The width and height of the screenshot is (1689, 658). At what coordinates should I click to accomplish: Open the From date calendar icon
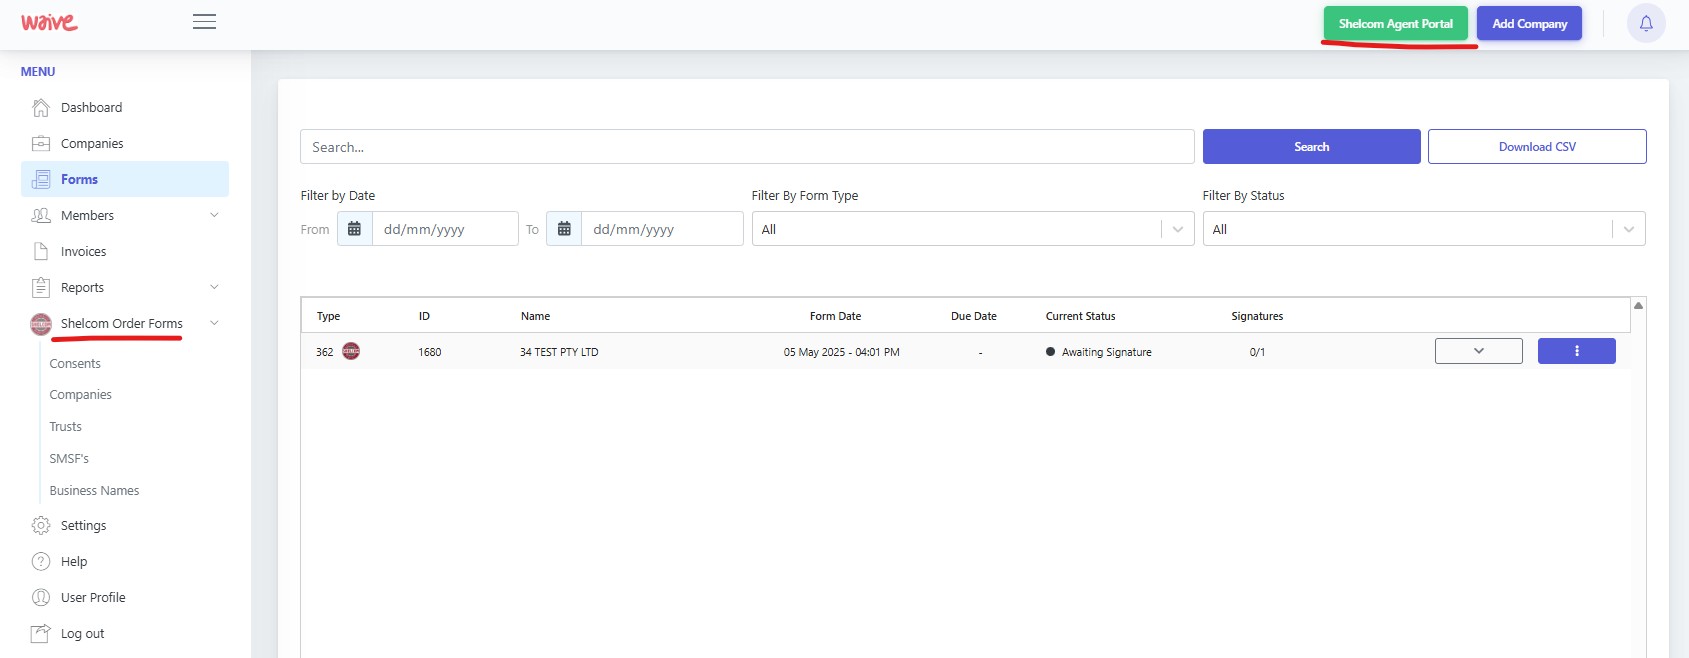354,229
